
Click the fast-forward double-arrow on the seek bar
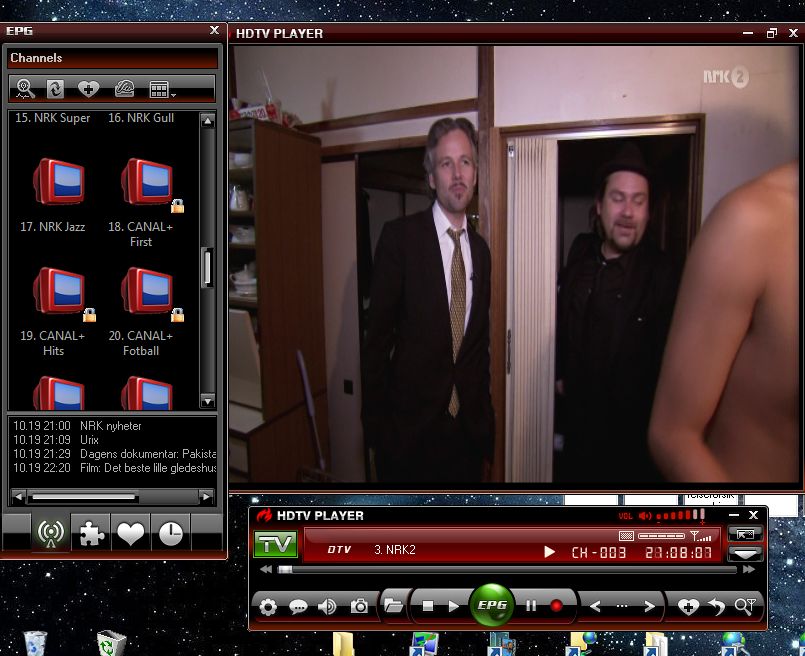click(749, 569)
